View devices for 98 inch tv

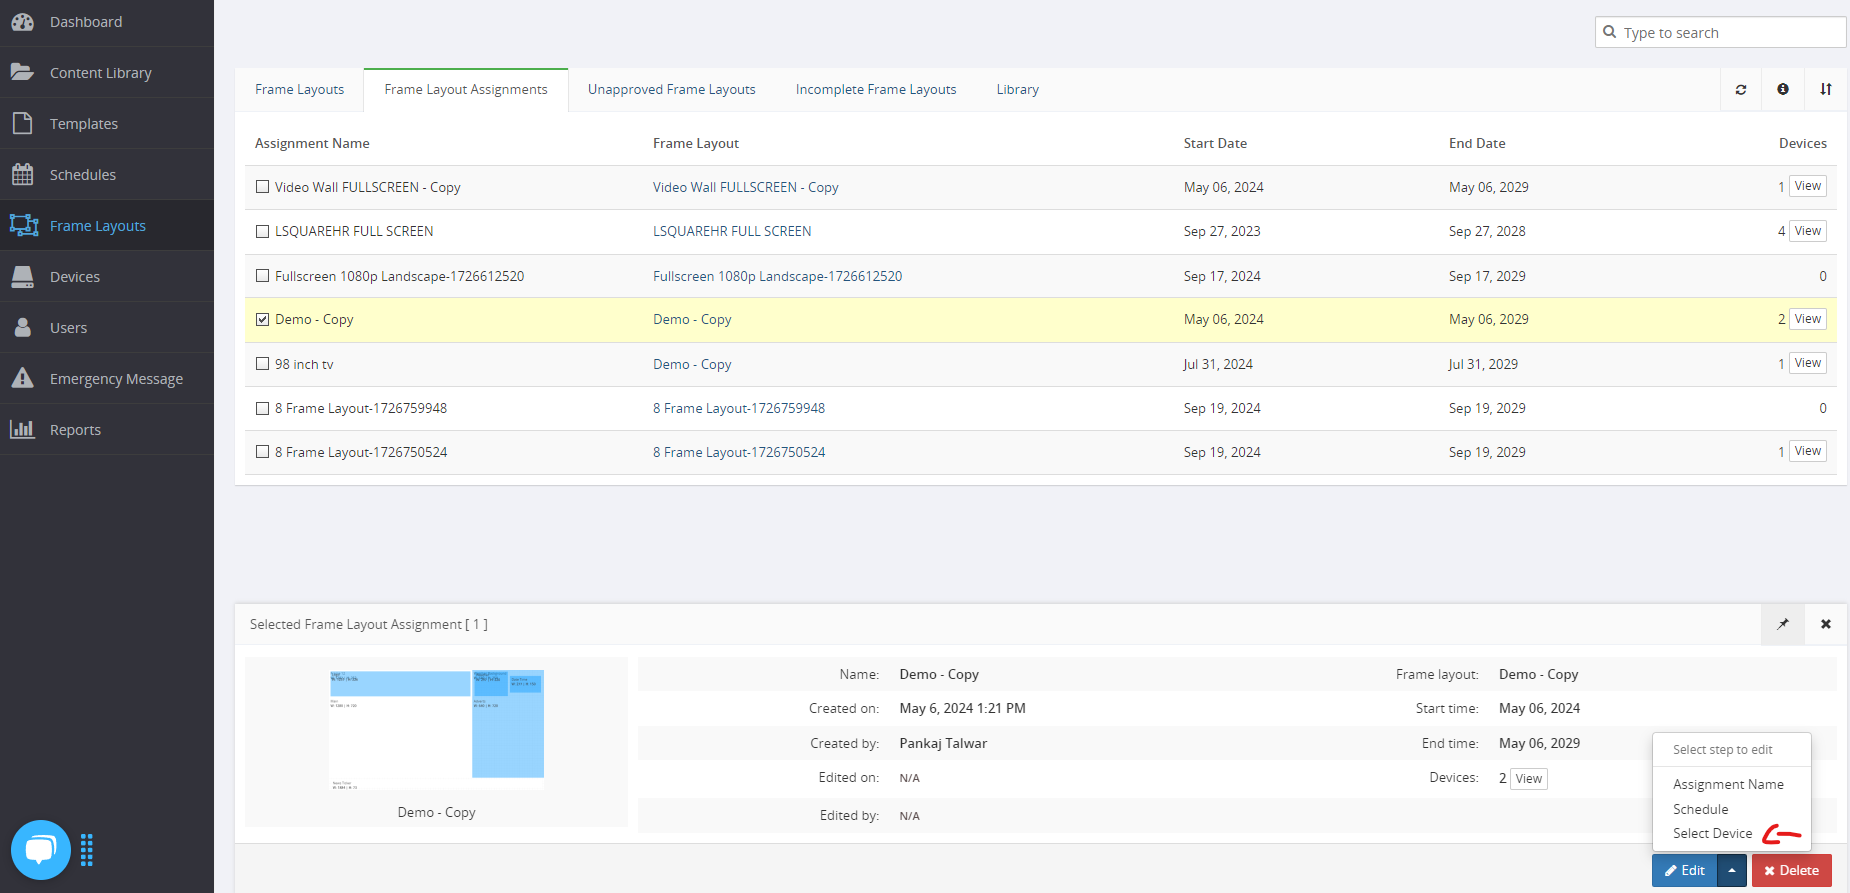pos(1807,363)
